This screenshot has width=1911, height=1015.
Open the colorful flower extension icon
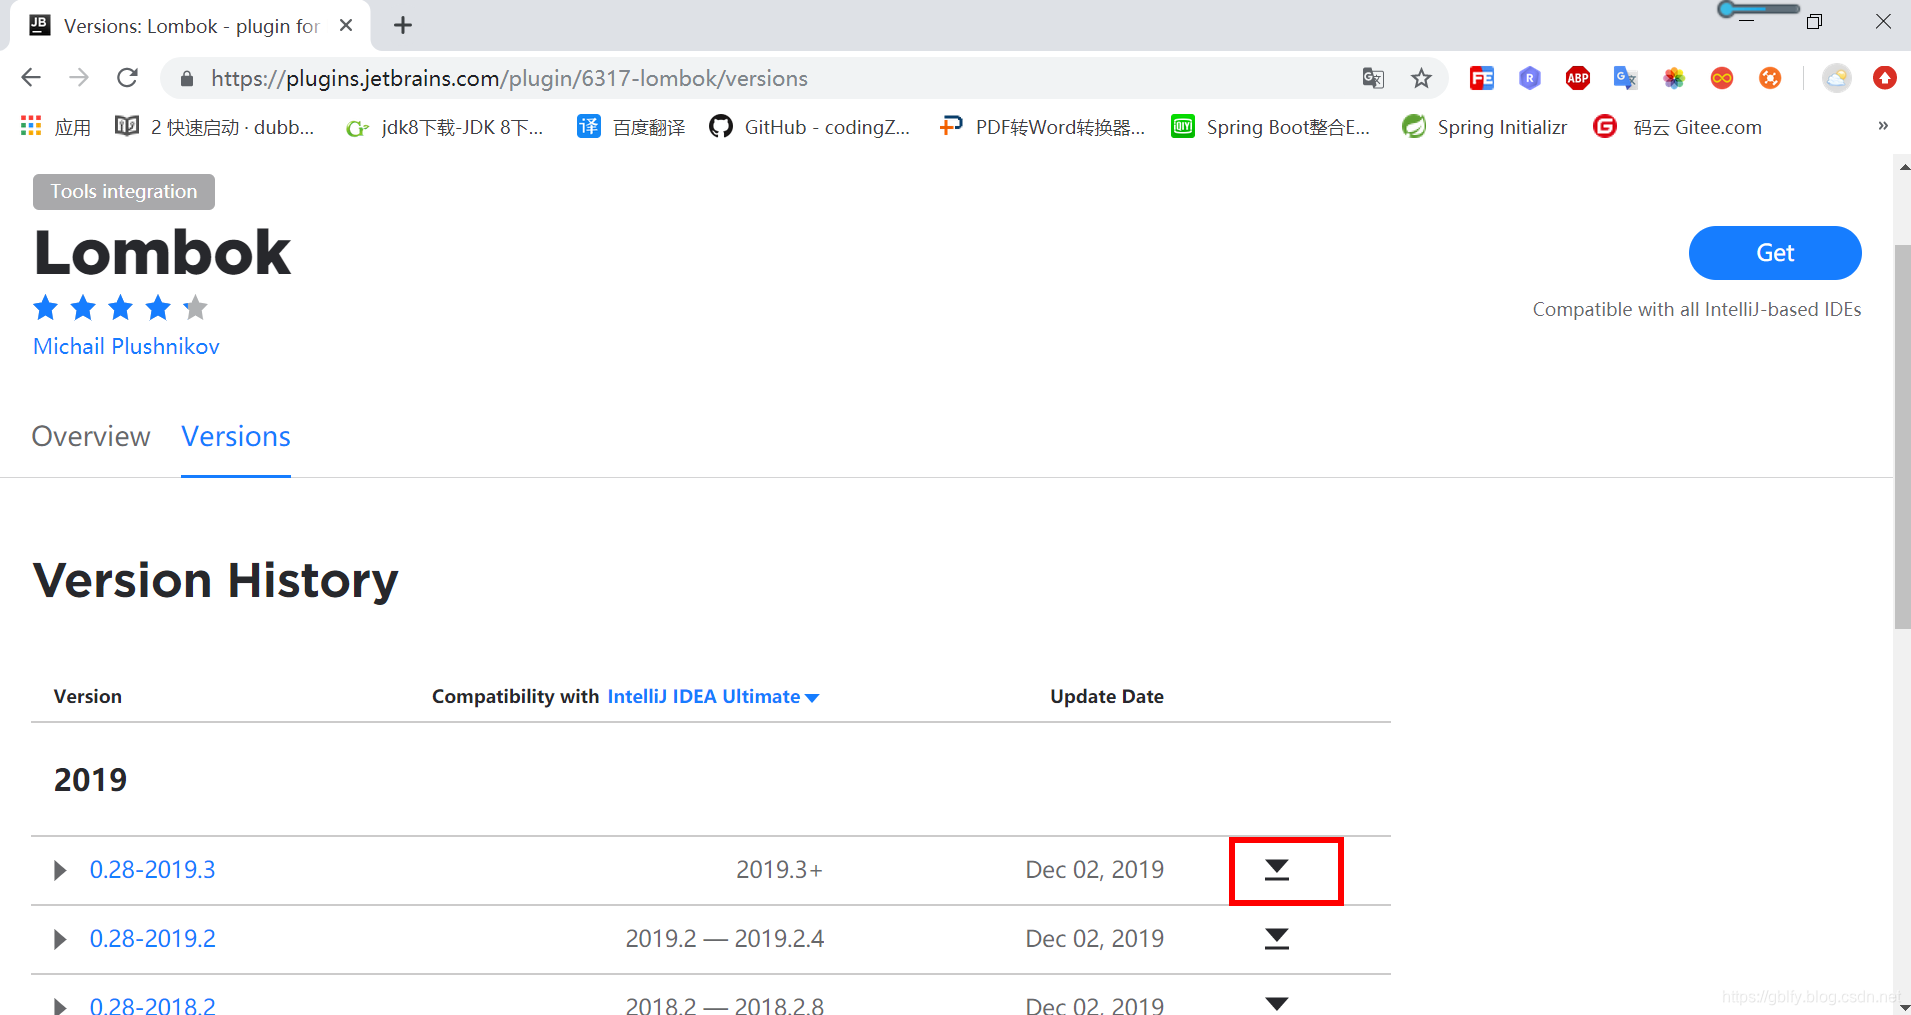[1674, 78]
